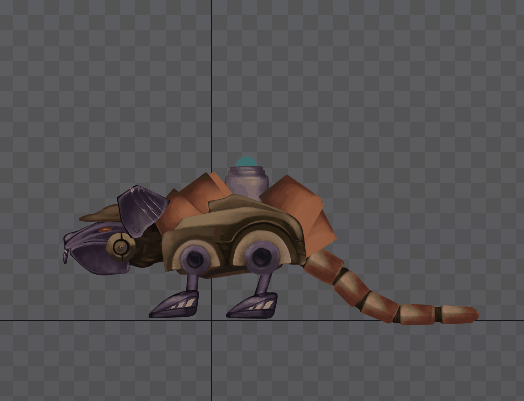Select the rear purple foot
Screen dimensions: 524x401
252,305
